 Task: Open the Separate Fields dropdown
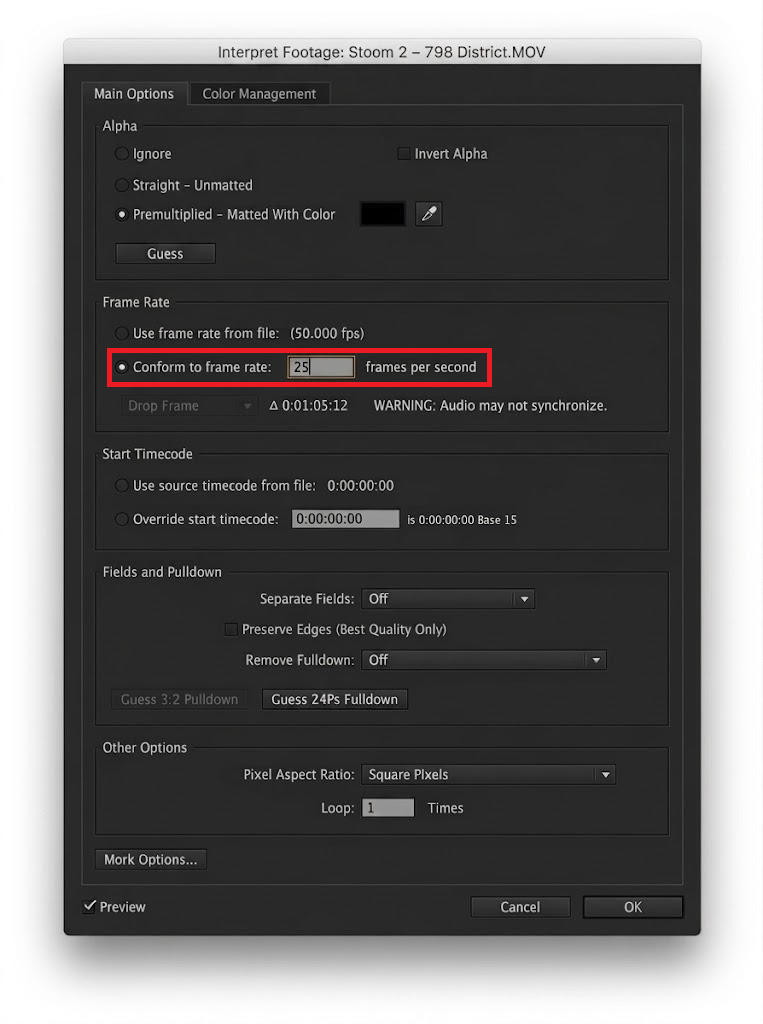(x=448, y=599)
